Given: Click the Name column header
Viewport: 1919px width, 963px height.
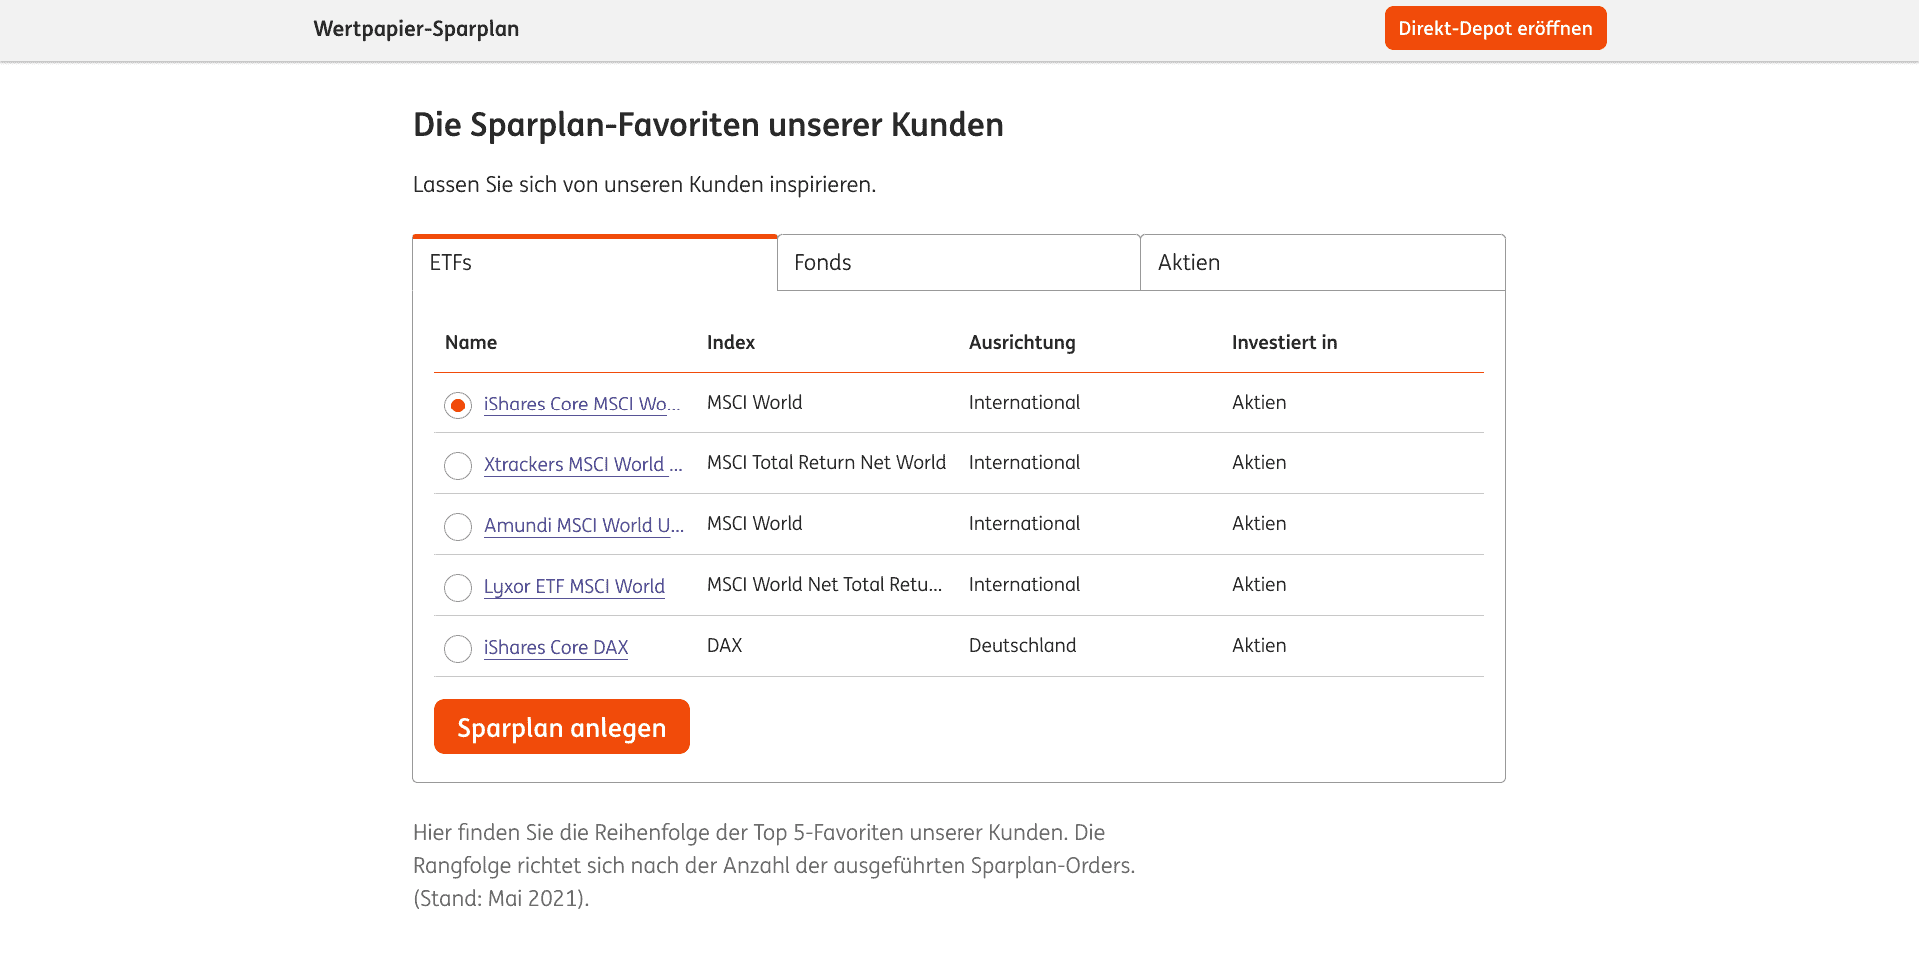Looking at the screenshot, I should point(471,343).
